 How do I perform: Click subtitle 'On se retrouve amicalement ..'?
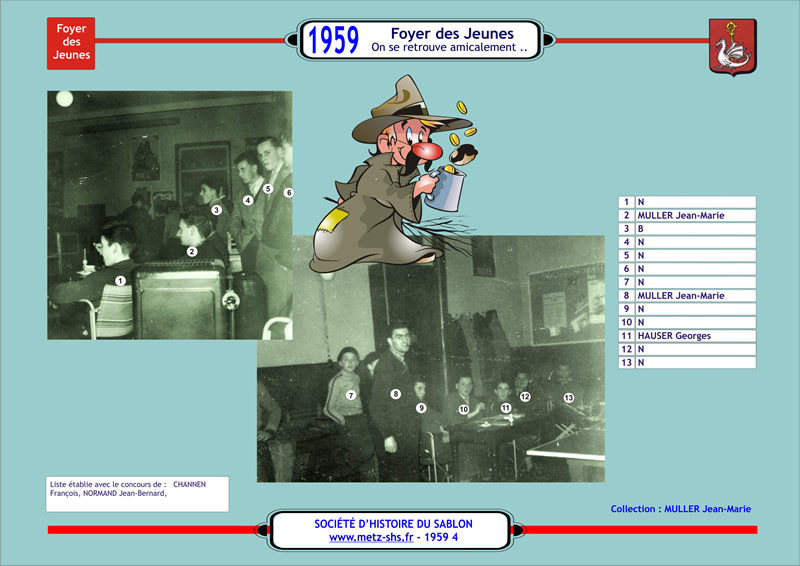[449, 47]
